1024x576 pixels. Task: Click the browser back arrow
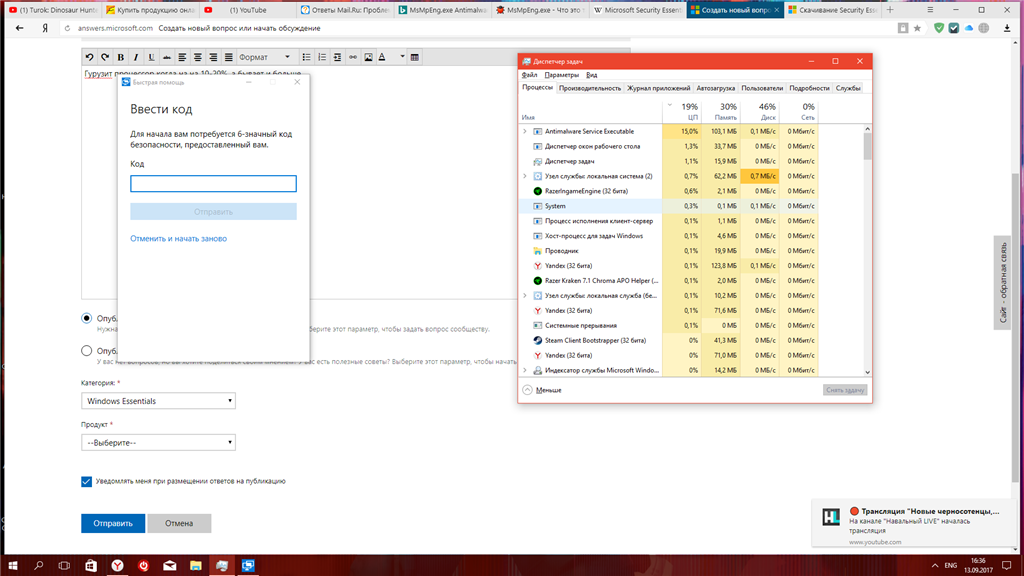[20, 28]
